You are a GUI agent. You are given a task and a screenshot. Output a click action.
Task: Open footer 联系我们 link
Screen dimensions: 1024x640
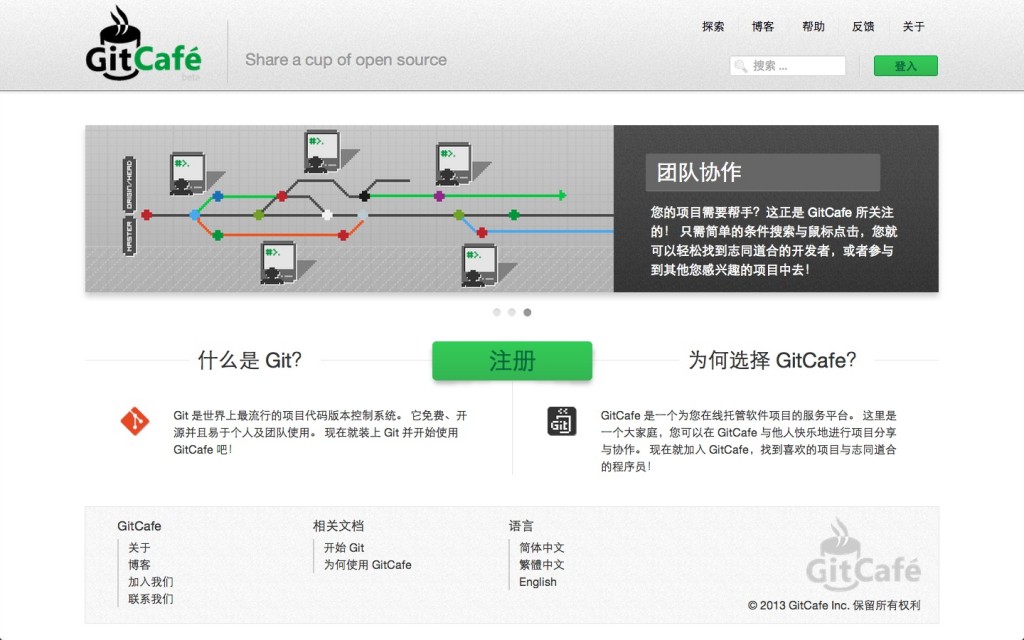pyautogui.click(x=151, y=599)
